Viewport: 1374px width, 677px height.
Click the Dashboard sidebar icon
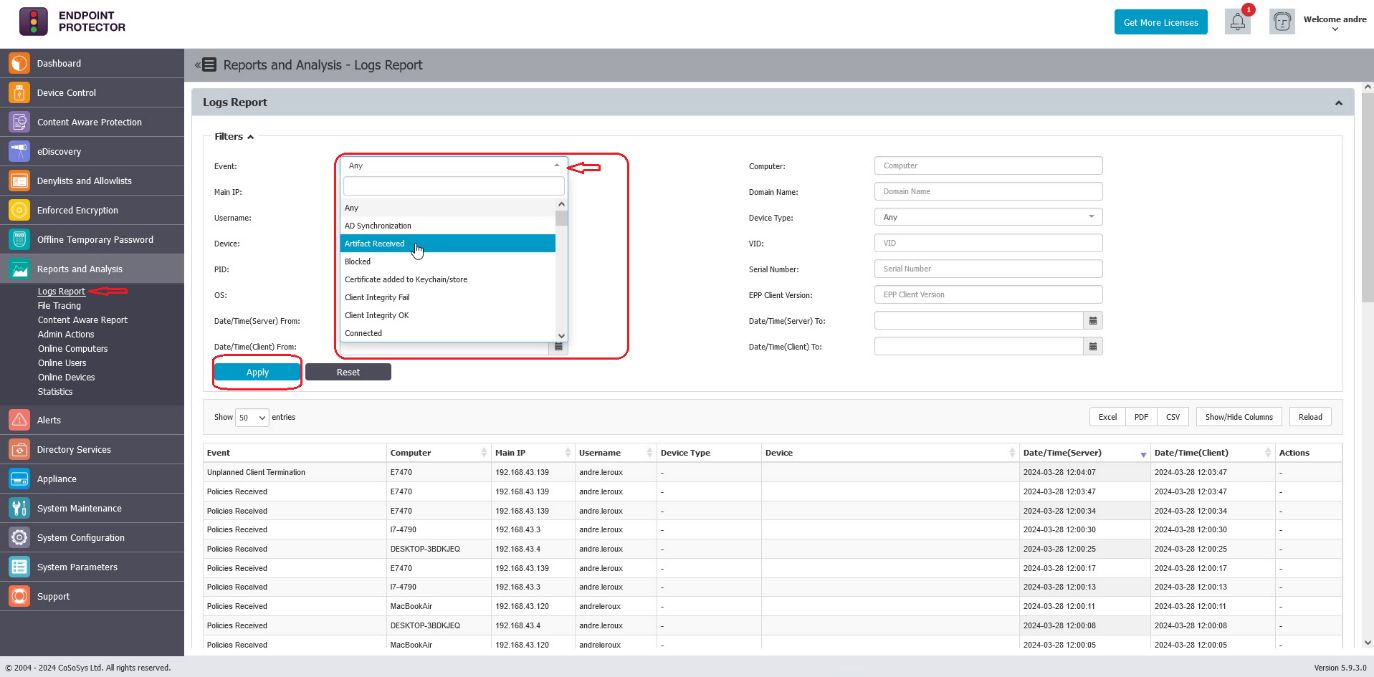click(x=19, y=63)
